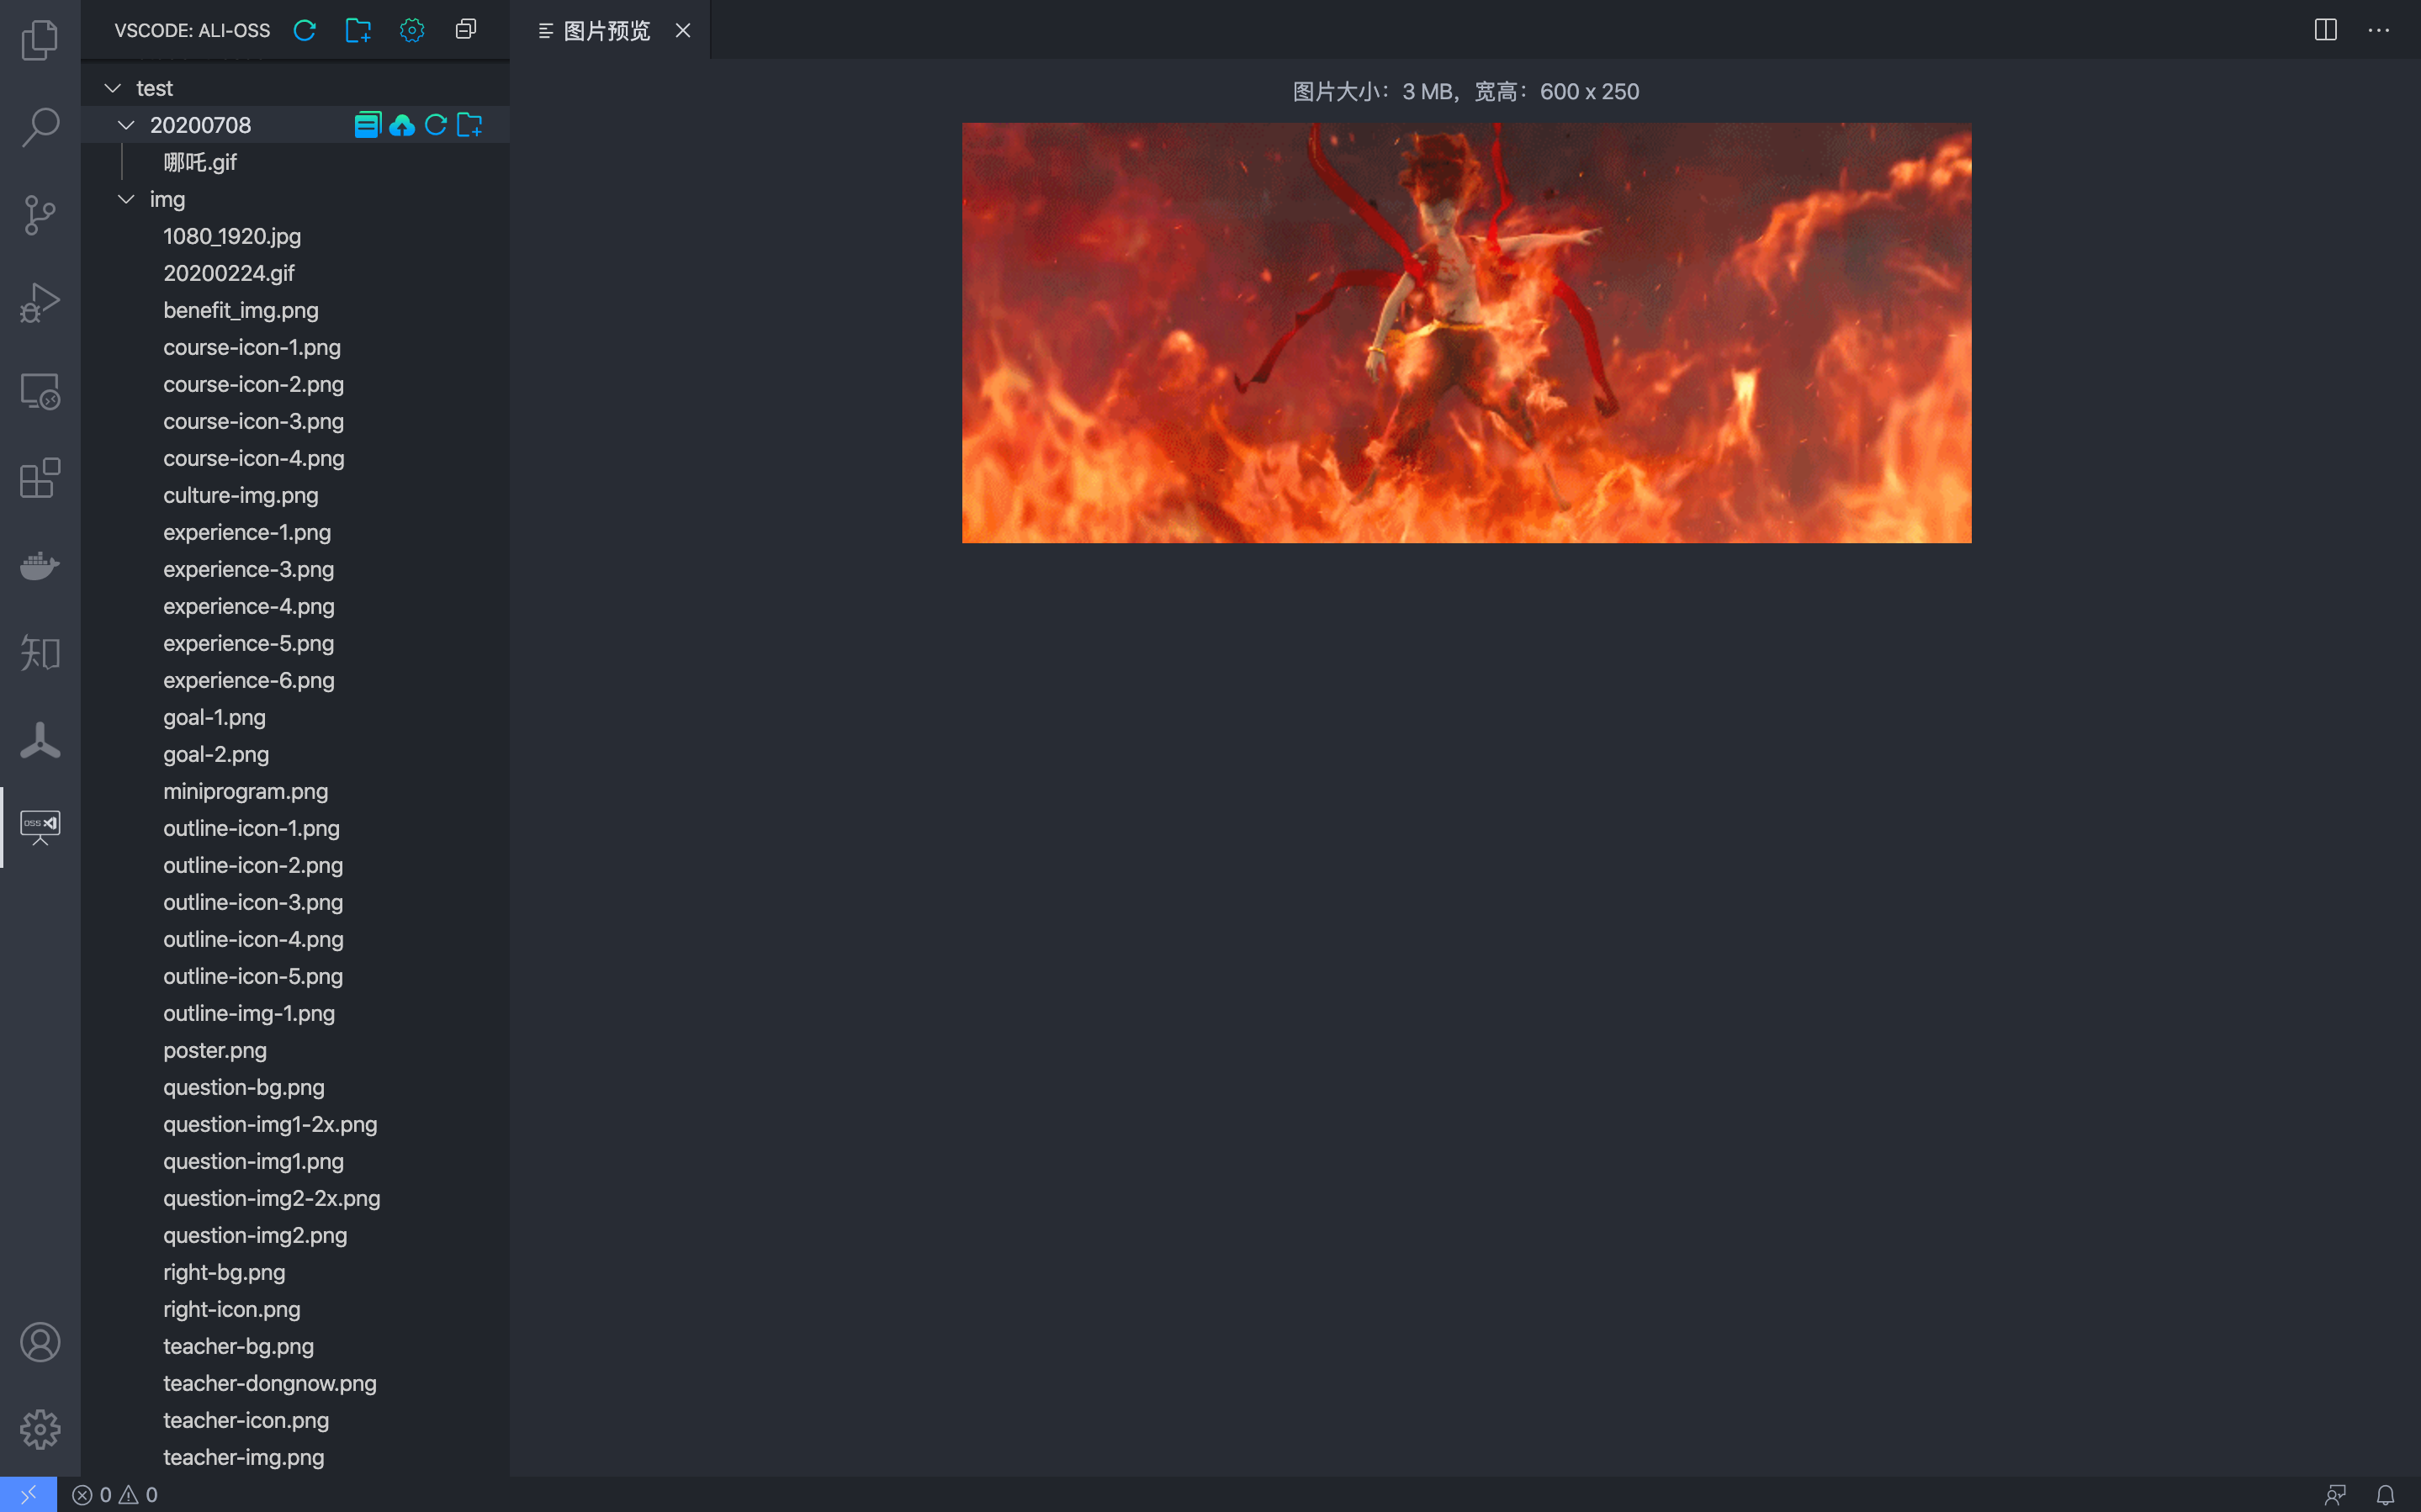2421x1512 pixels.
Task: Select poster.png in the file tree
Action: [x=215, y=1050]
